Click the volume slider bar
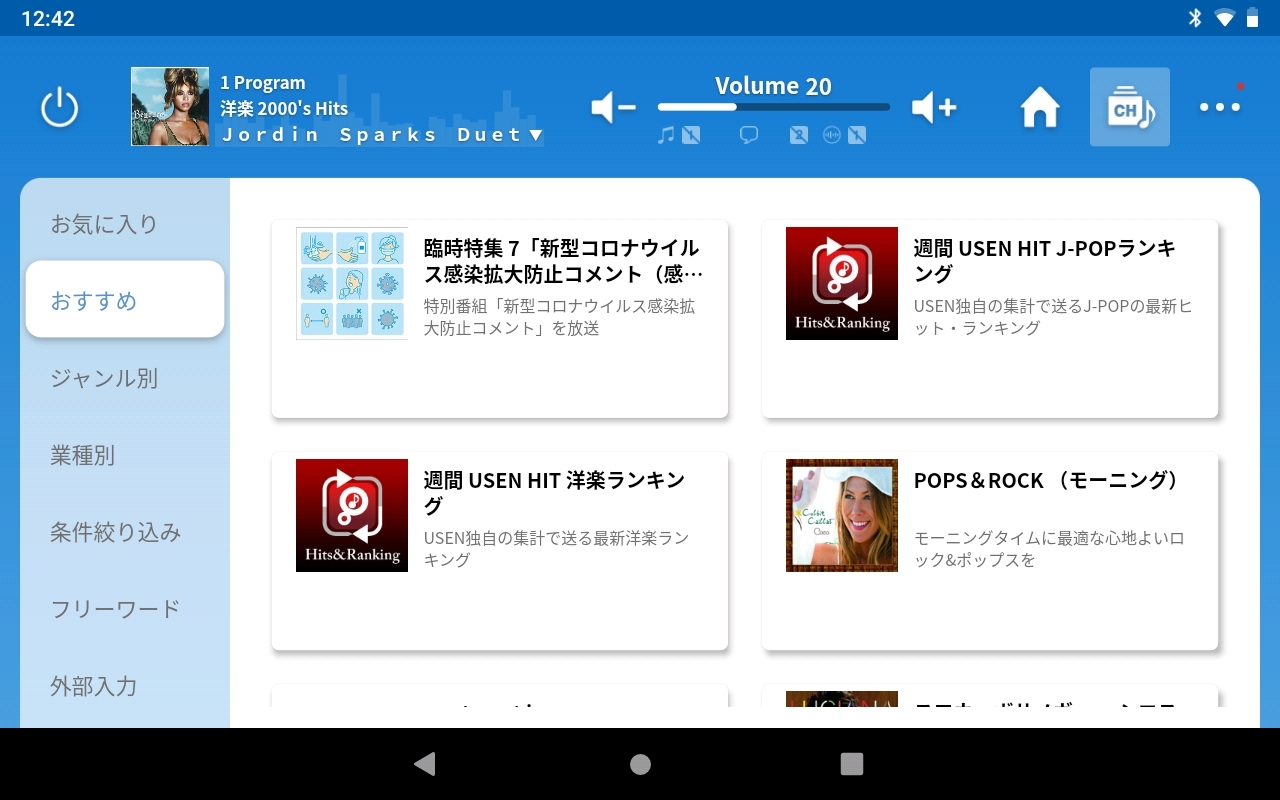 point(773,107)
